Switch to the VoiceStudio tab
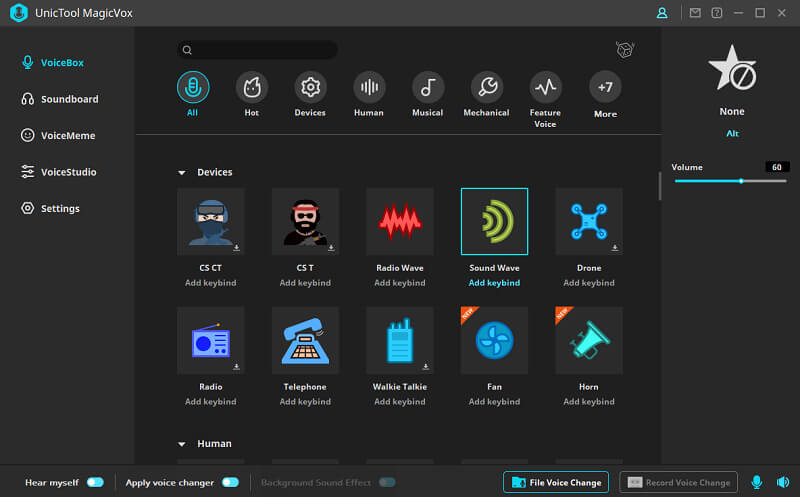 coord(68,172)
